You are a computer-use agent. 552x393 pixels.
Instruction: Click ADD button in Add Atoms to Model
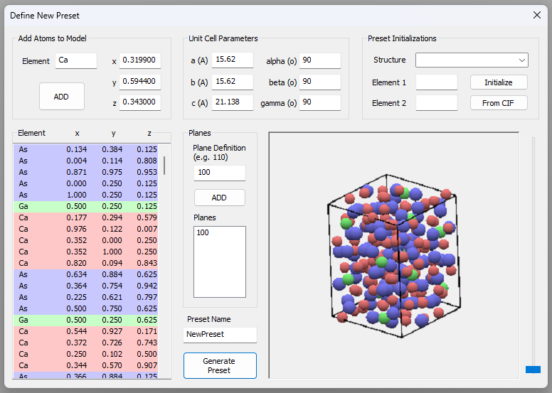click(62, 96)
